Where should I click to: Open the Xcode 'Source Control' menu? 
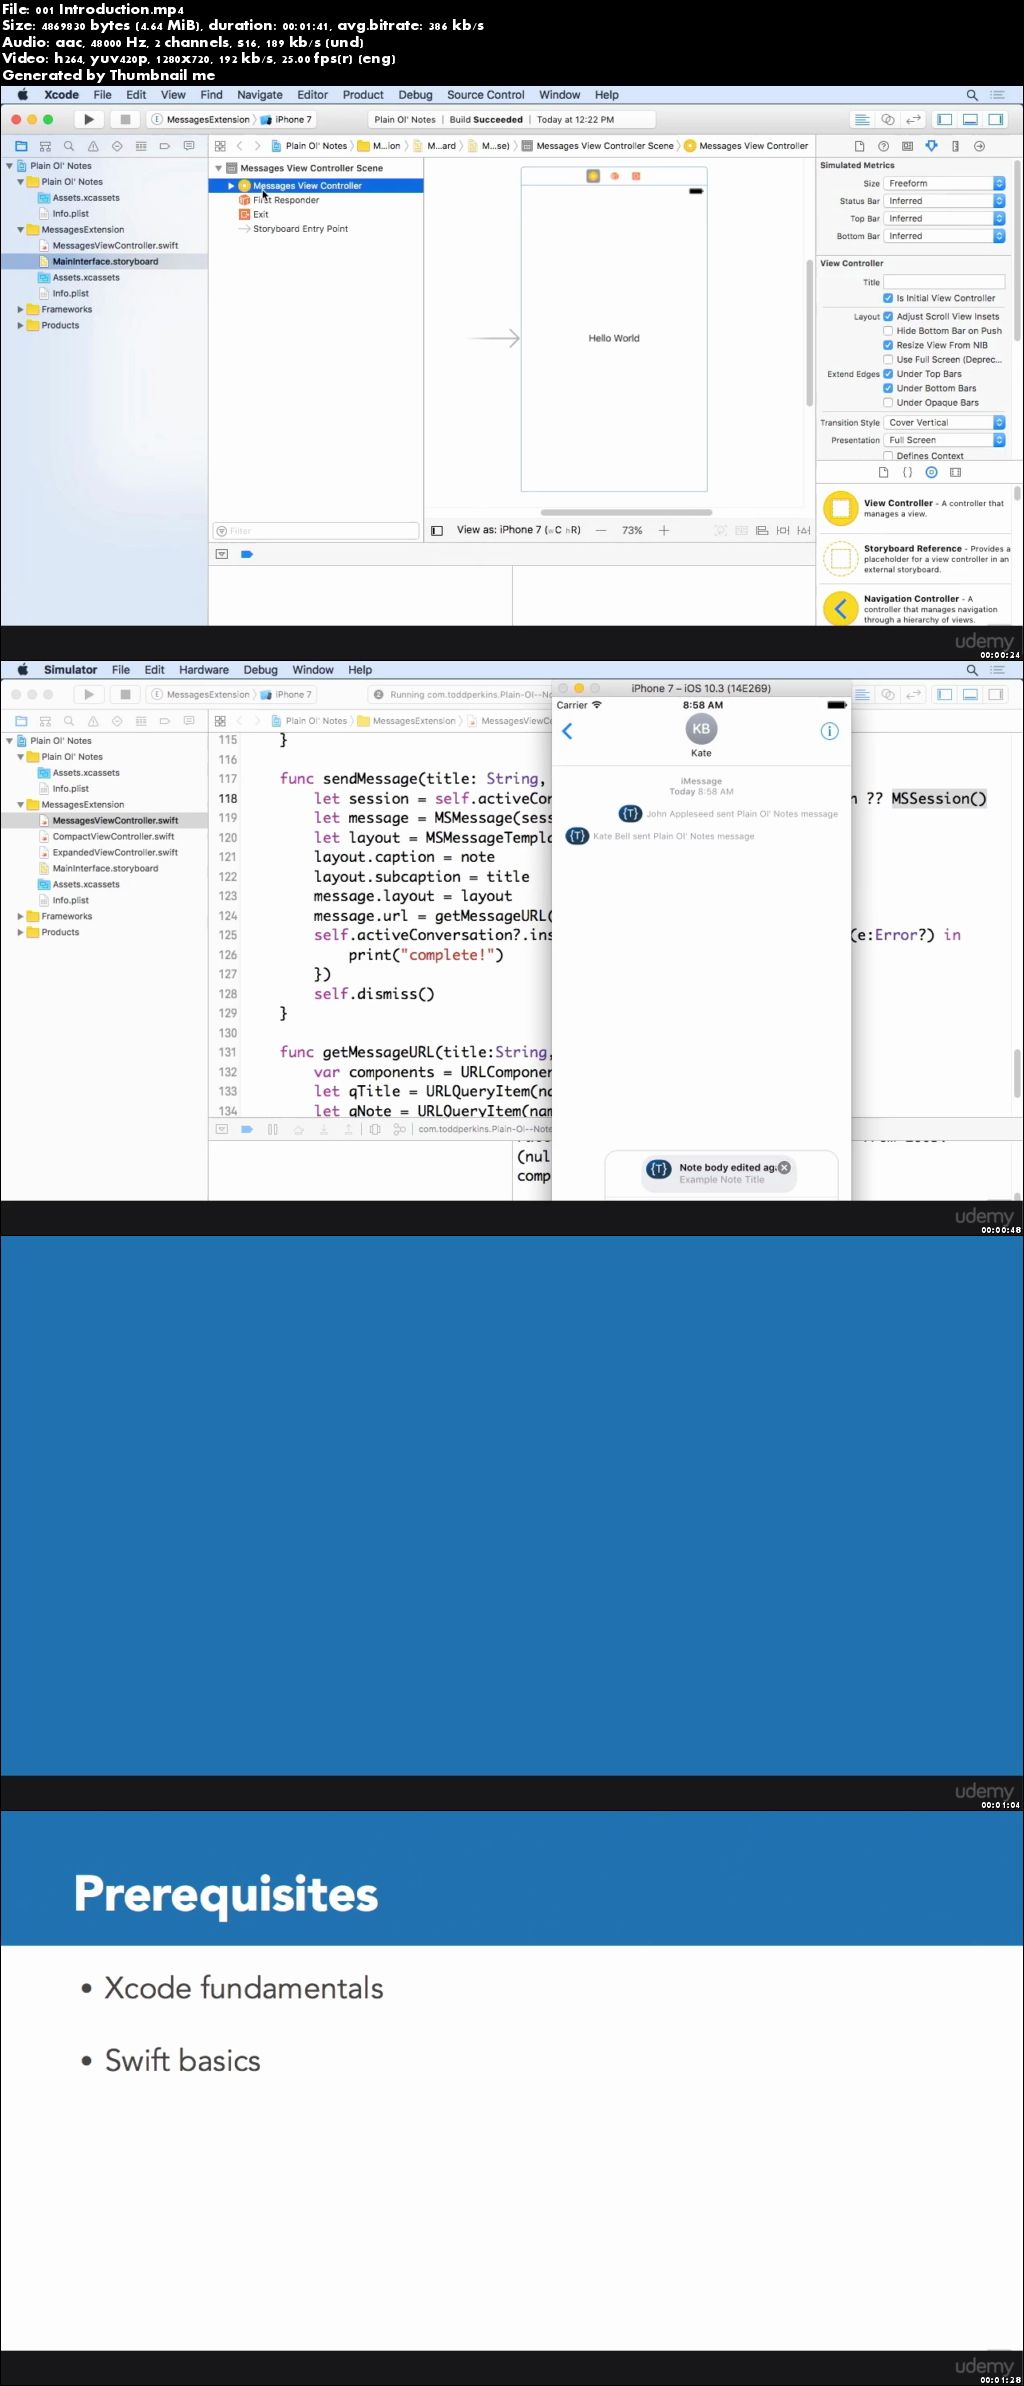(x=485, y=95)
